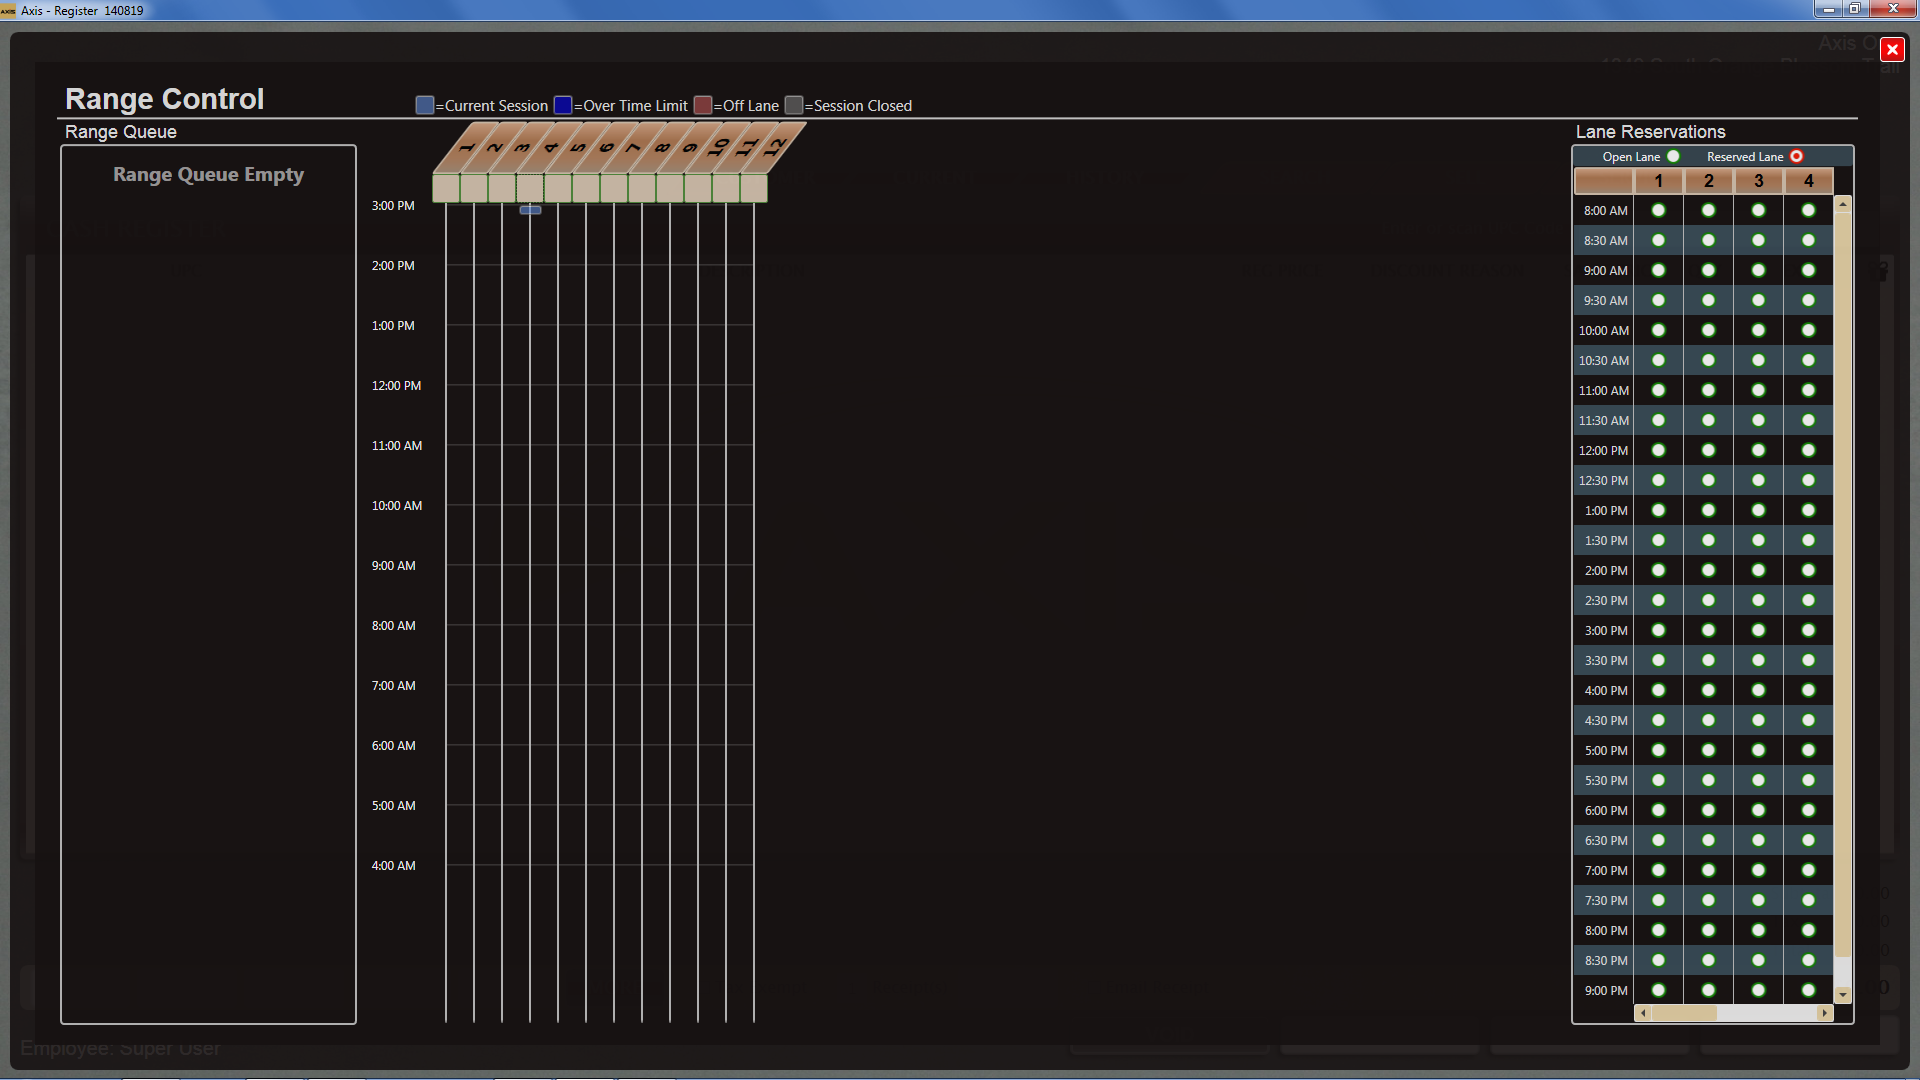Click reservation column header 1
This screenshot has height=1080, width=1920.
point(1659,181)
